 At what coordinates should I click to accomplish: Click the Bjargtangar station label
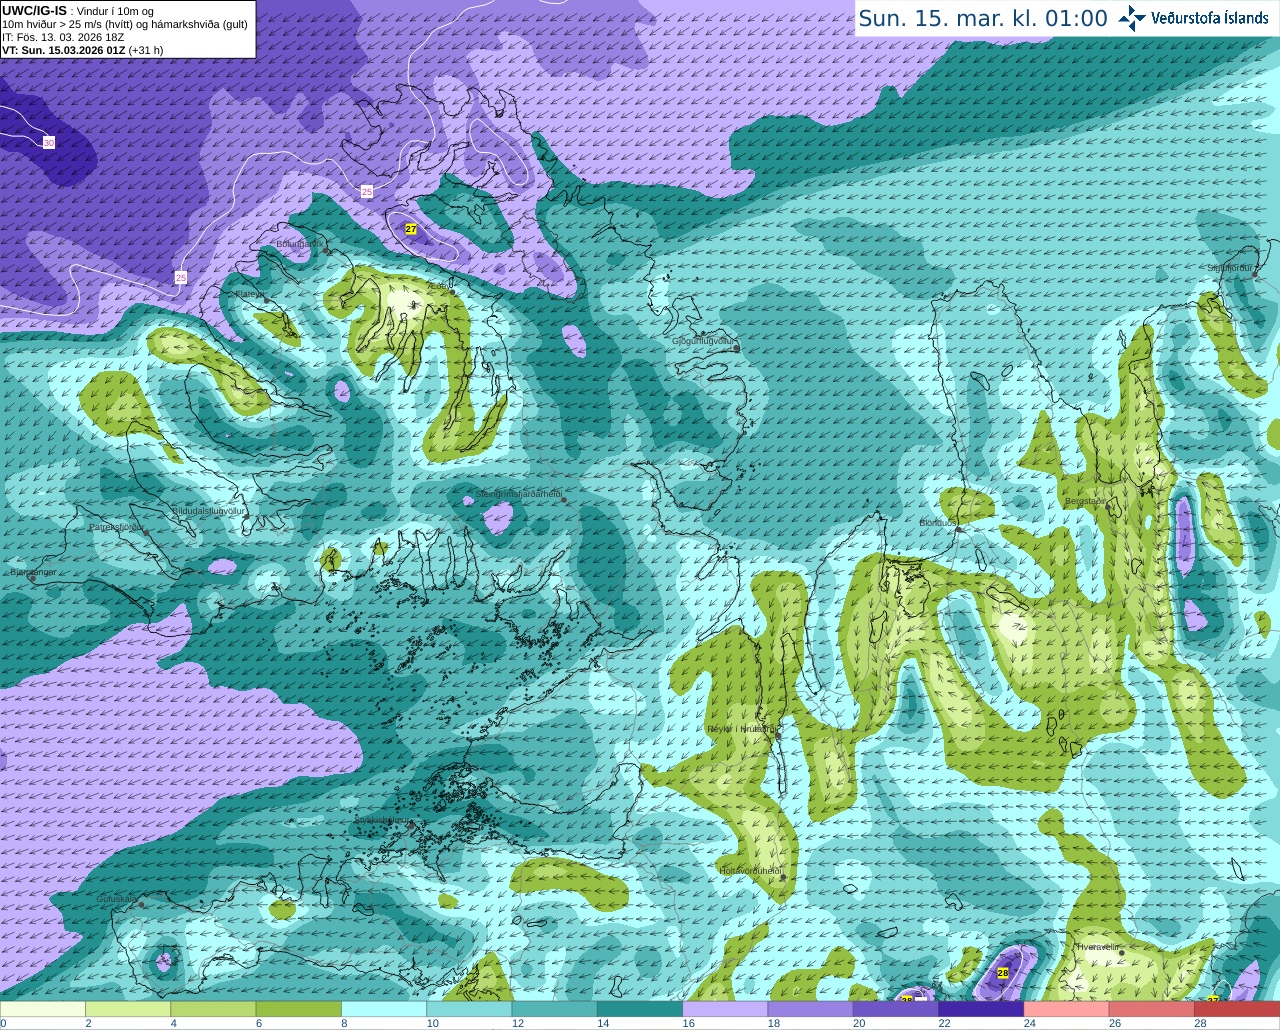coord(33,572)
